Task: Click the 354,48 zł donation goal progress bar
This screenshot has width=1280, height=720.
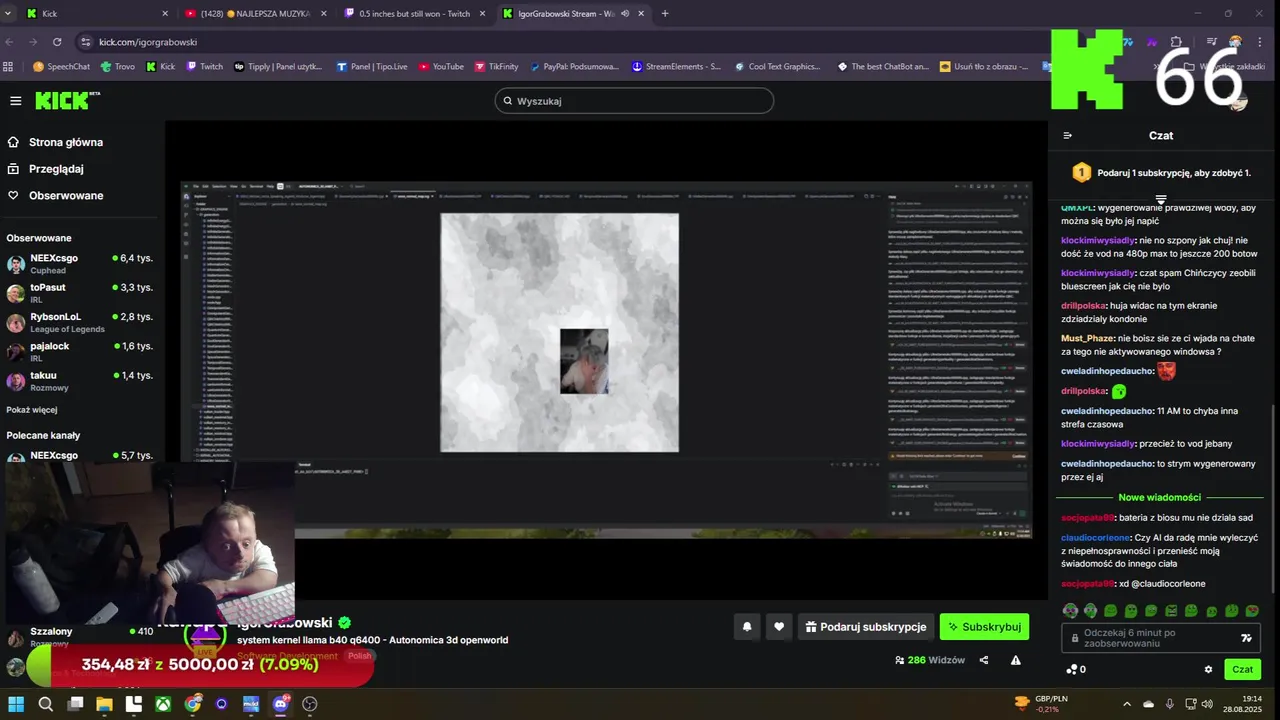Action: [x=199, y=664]
